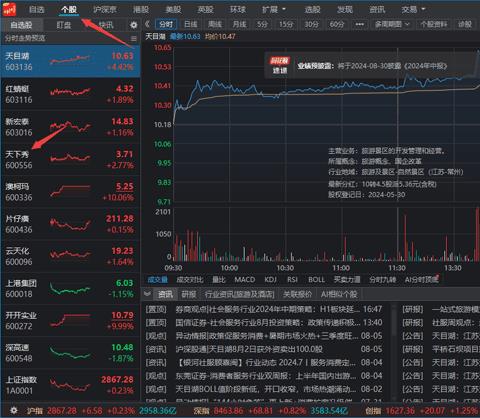Select stock 603016 in watchlist

[70, 127]
